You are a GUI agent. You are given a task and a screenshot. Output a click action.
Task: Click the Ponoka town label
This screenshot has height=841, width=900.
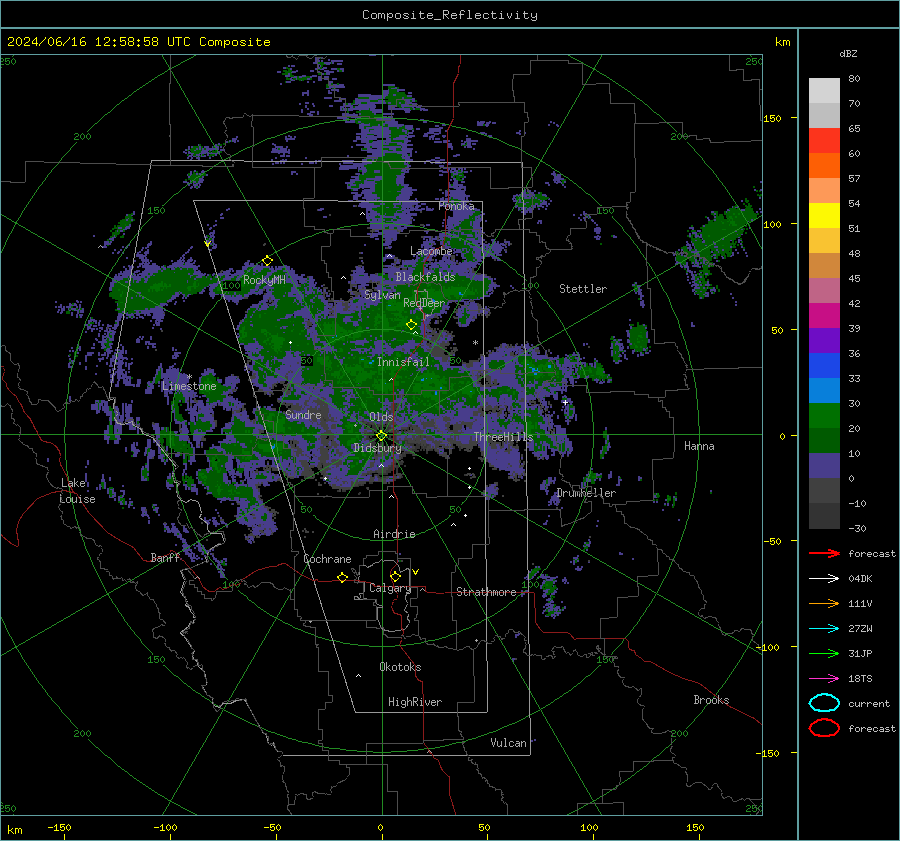coord(456,206)
